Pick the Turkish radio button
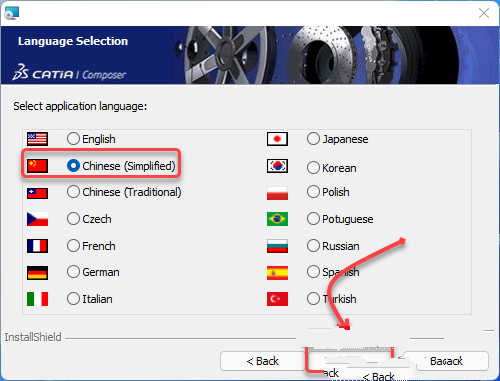The height and width of the screenshot is (381, 500). pyautogui.click(x=313, y=299)
